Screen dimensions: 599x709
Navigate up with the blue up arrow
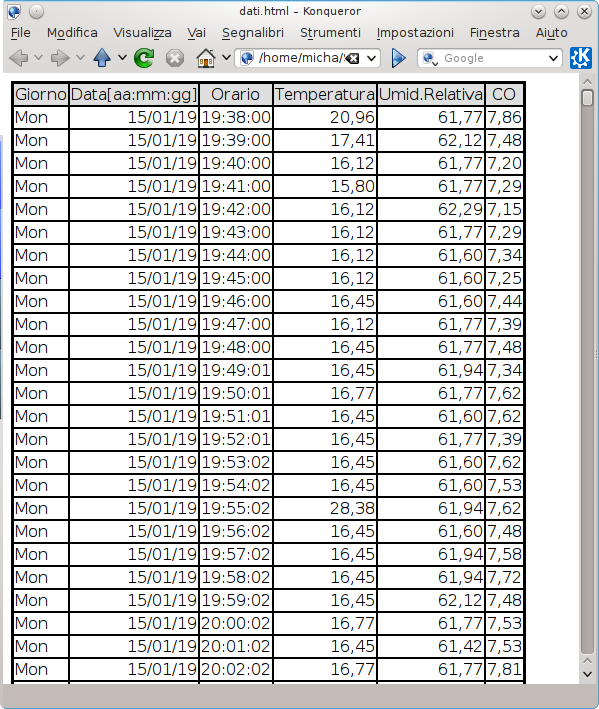102,58
